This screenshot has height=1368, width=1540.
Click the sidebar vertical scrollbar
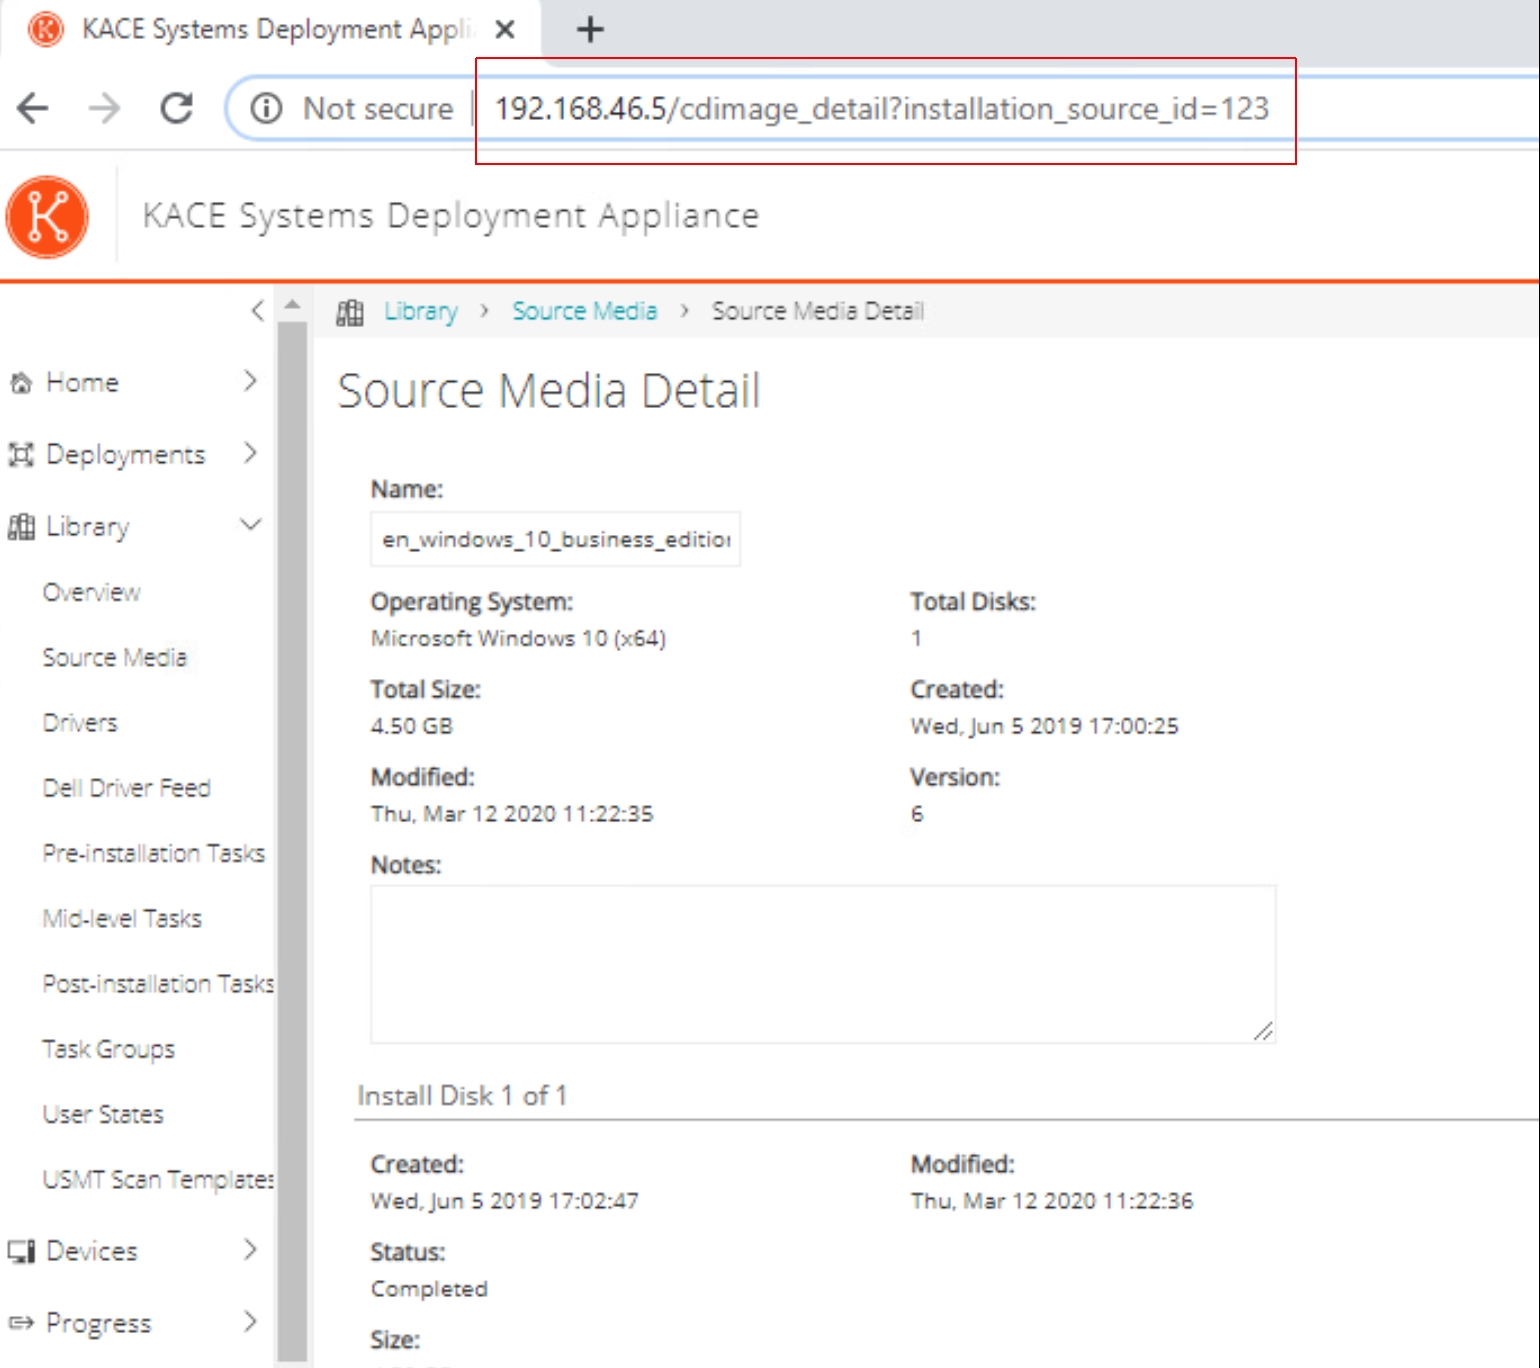click(x=292, y=841)
